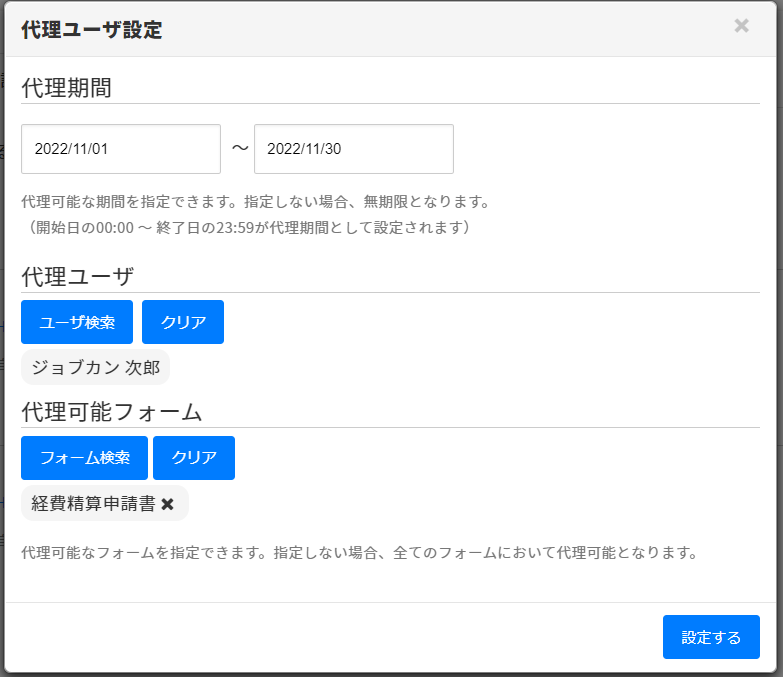Click the help text about 無期限 period
783x677 pixels.
pos(255,202)
